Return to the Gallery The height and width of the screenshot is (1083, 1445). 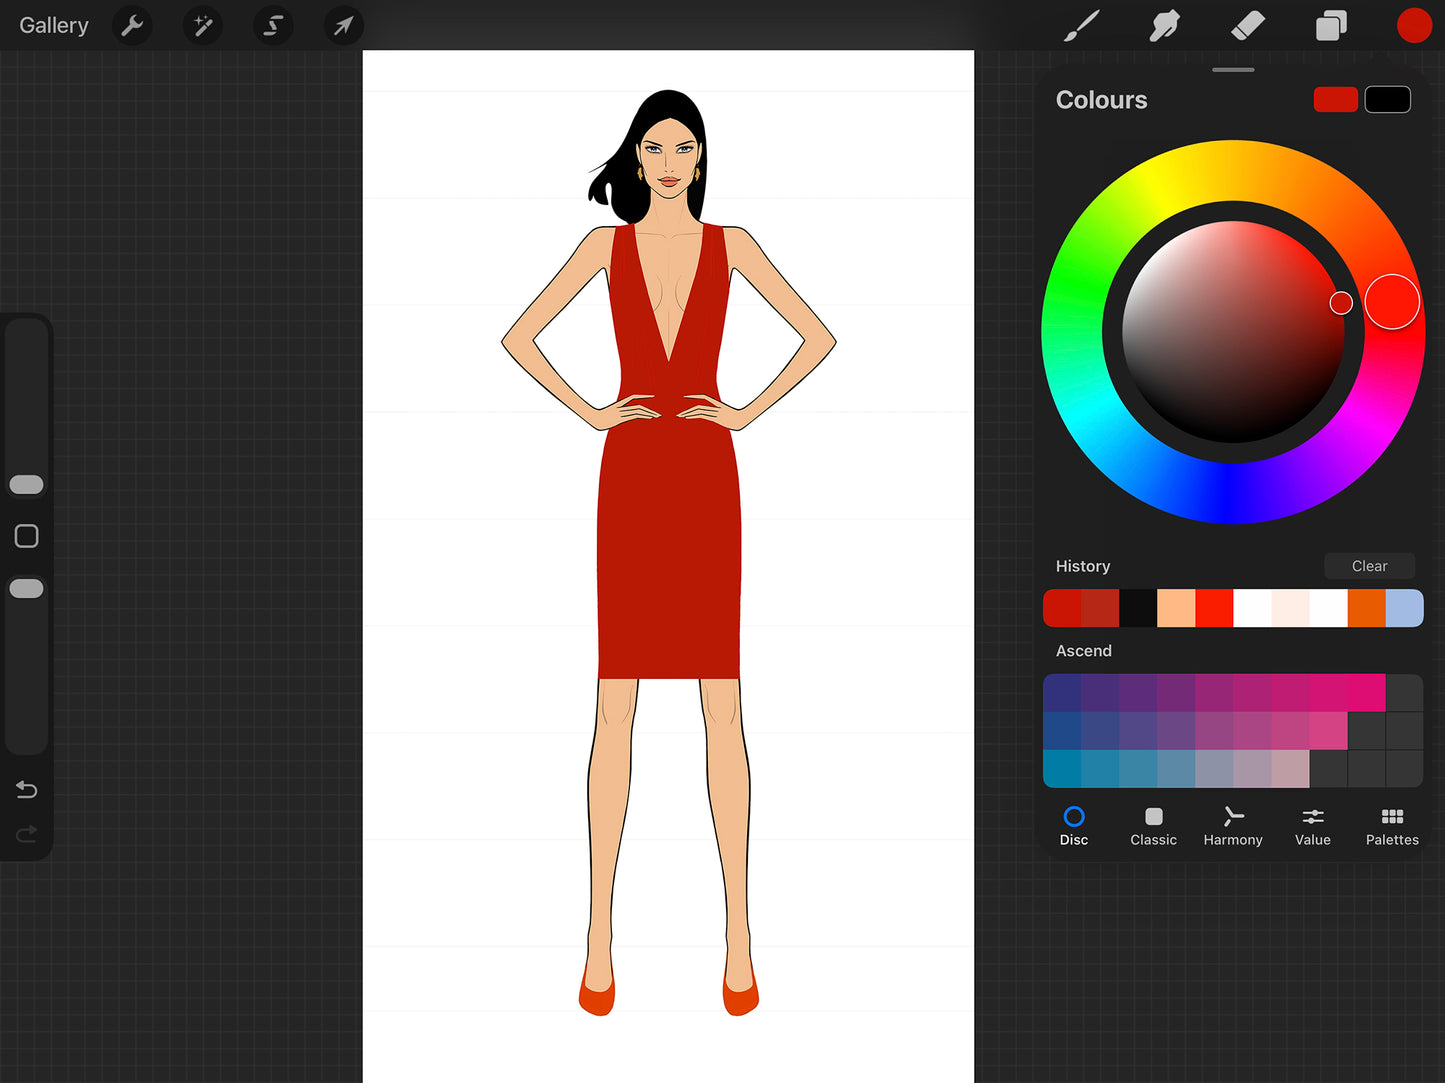point(54,25)
